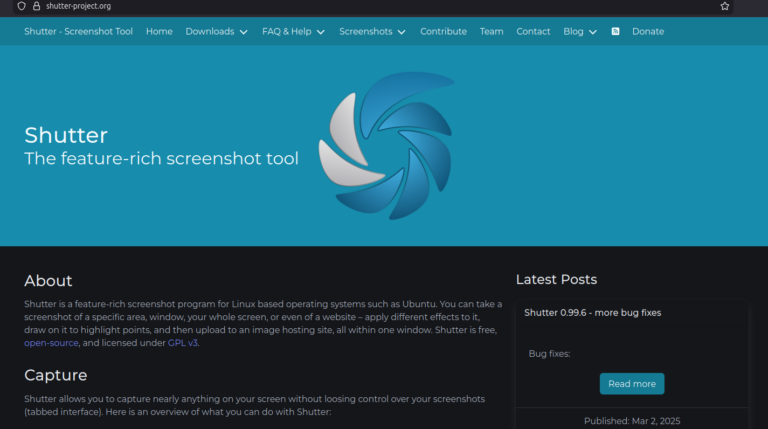Viewport: 768px width, 429px height.
Task: Open the Blog dropdown menu
Action: click(x=580, y=31)
